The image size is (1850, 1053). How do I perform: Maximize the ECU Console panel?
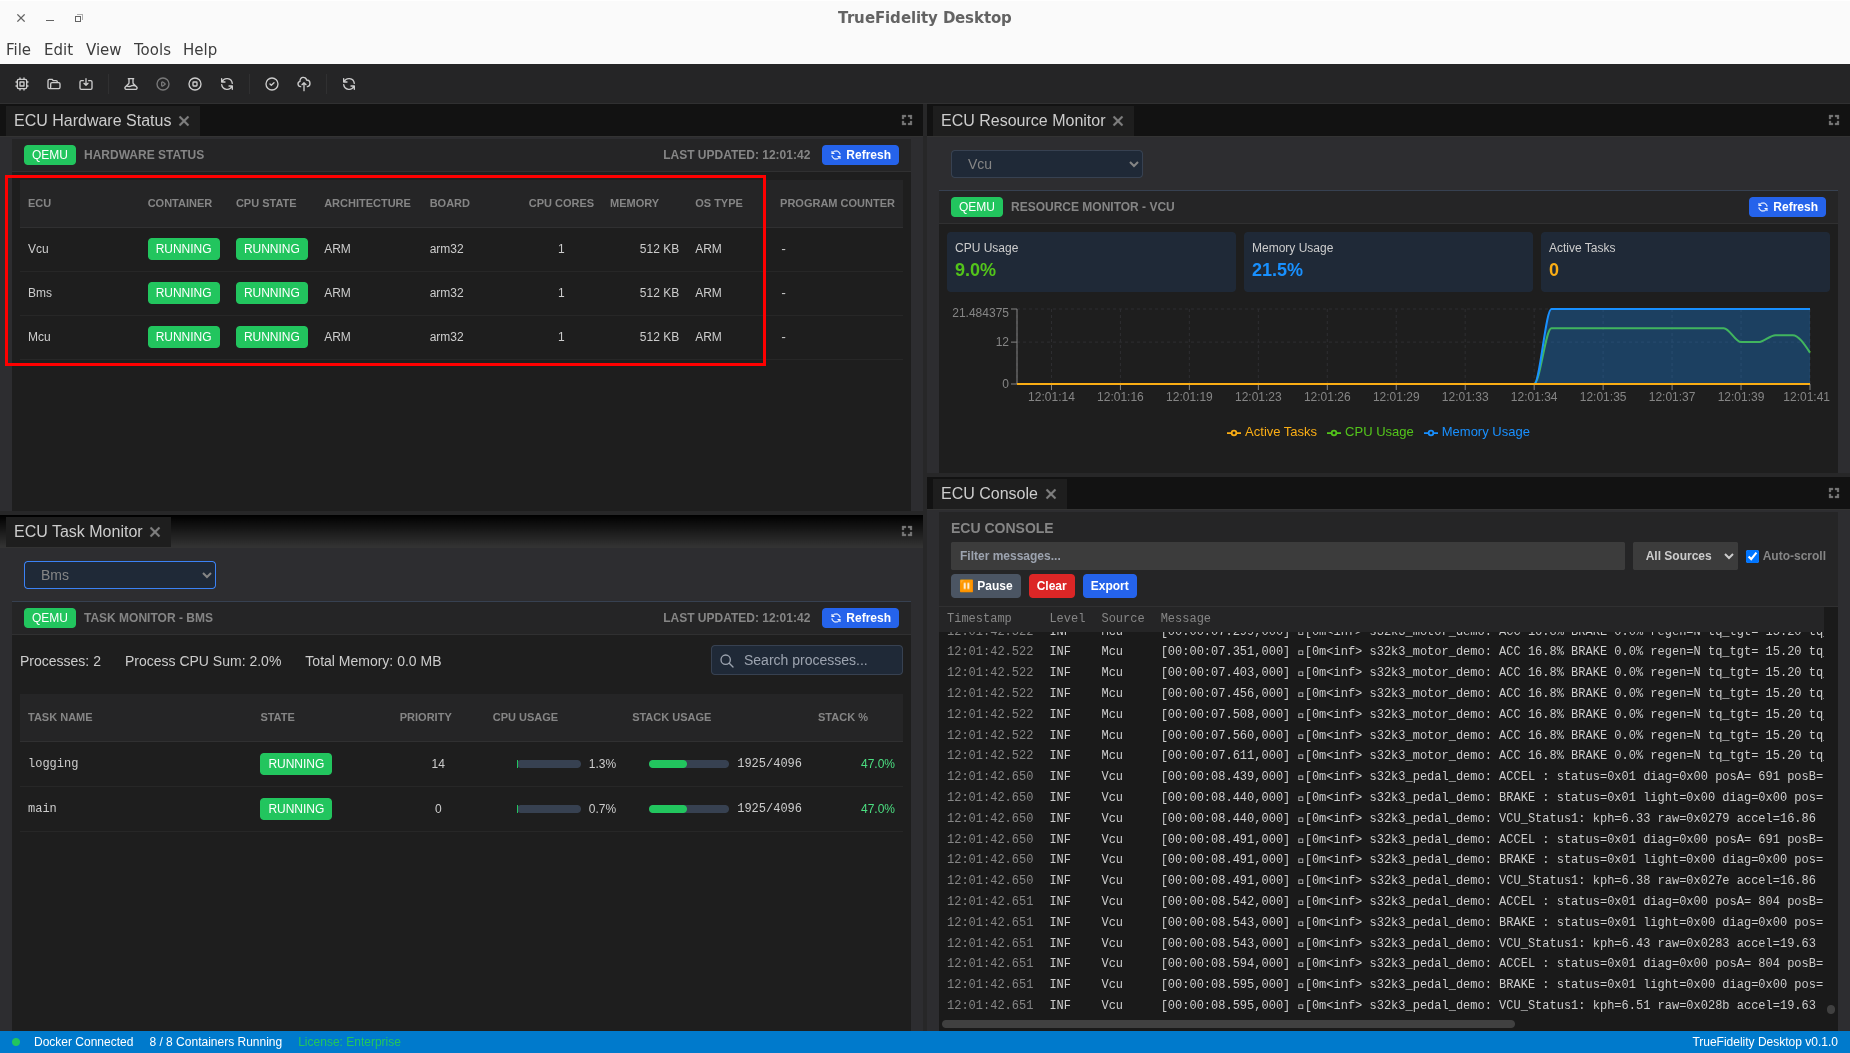(x=1834, y=493)
